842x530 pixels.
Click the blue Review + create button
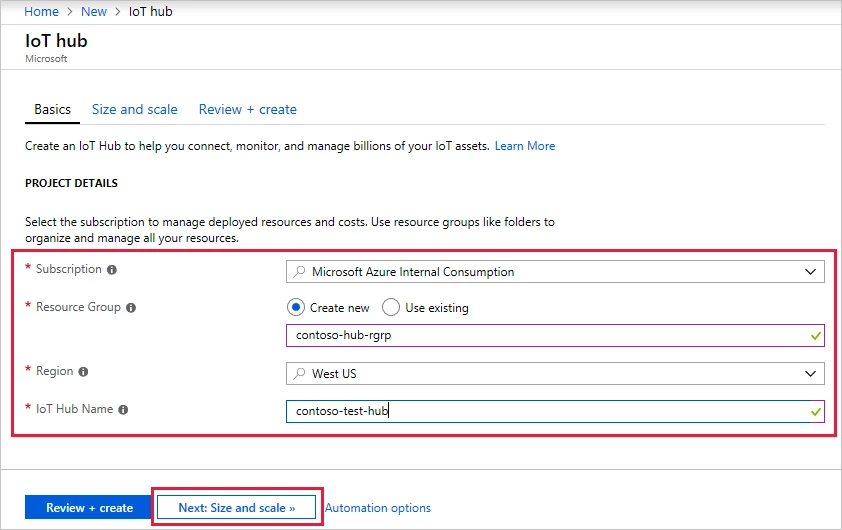click(x=89, y=507)
